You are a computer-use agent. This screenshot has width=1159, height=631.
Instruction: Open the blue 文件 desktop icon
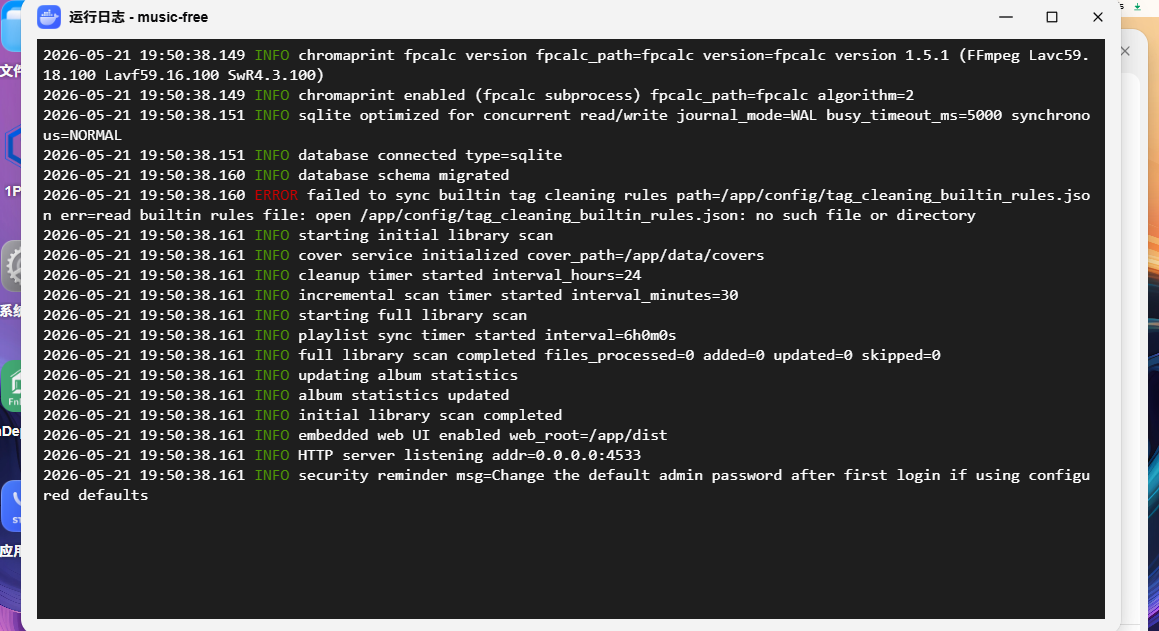10,30
